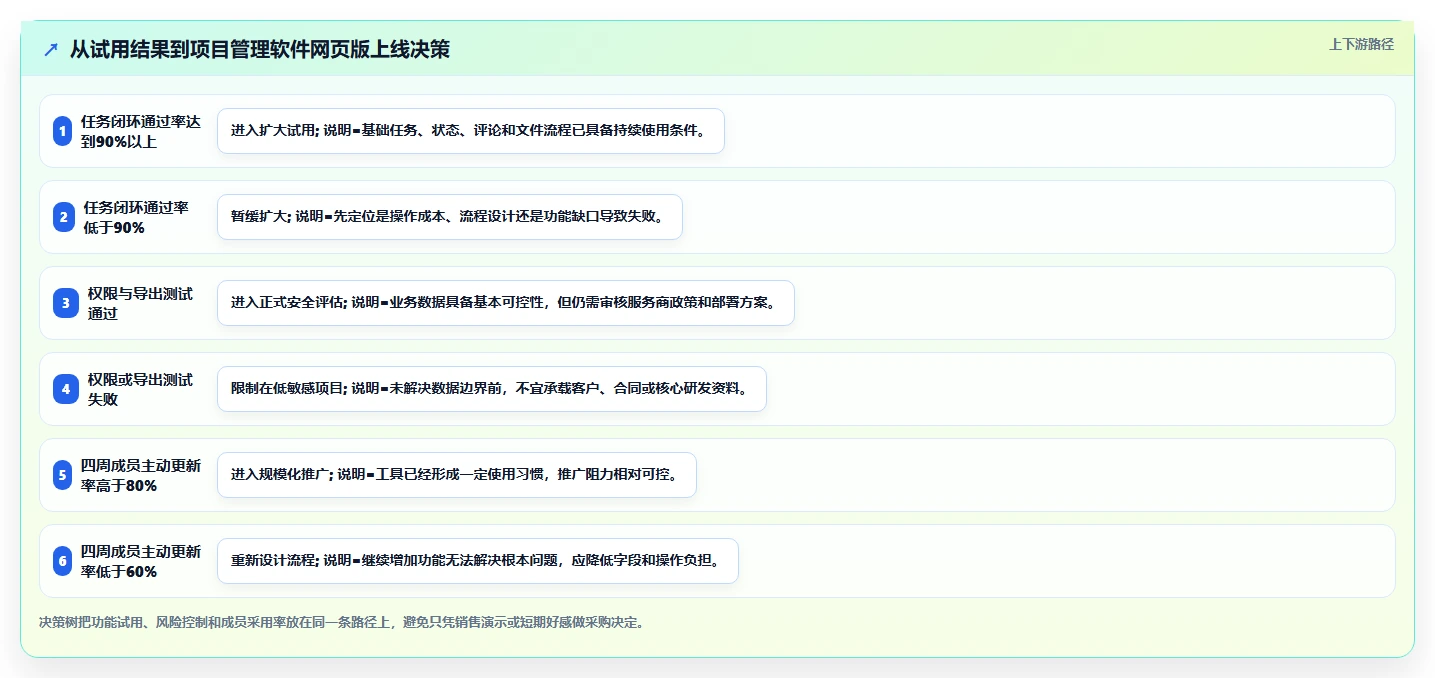Click the arrow icon beside the title
1435x678 pixels.
[x=51, y=49]
